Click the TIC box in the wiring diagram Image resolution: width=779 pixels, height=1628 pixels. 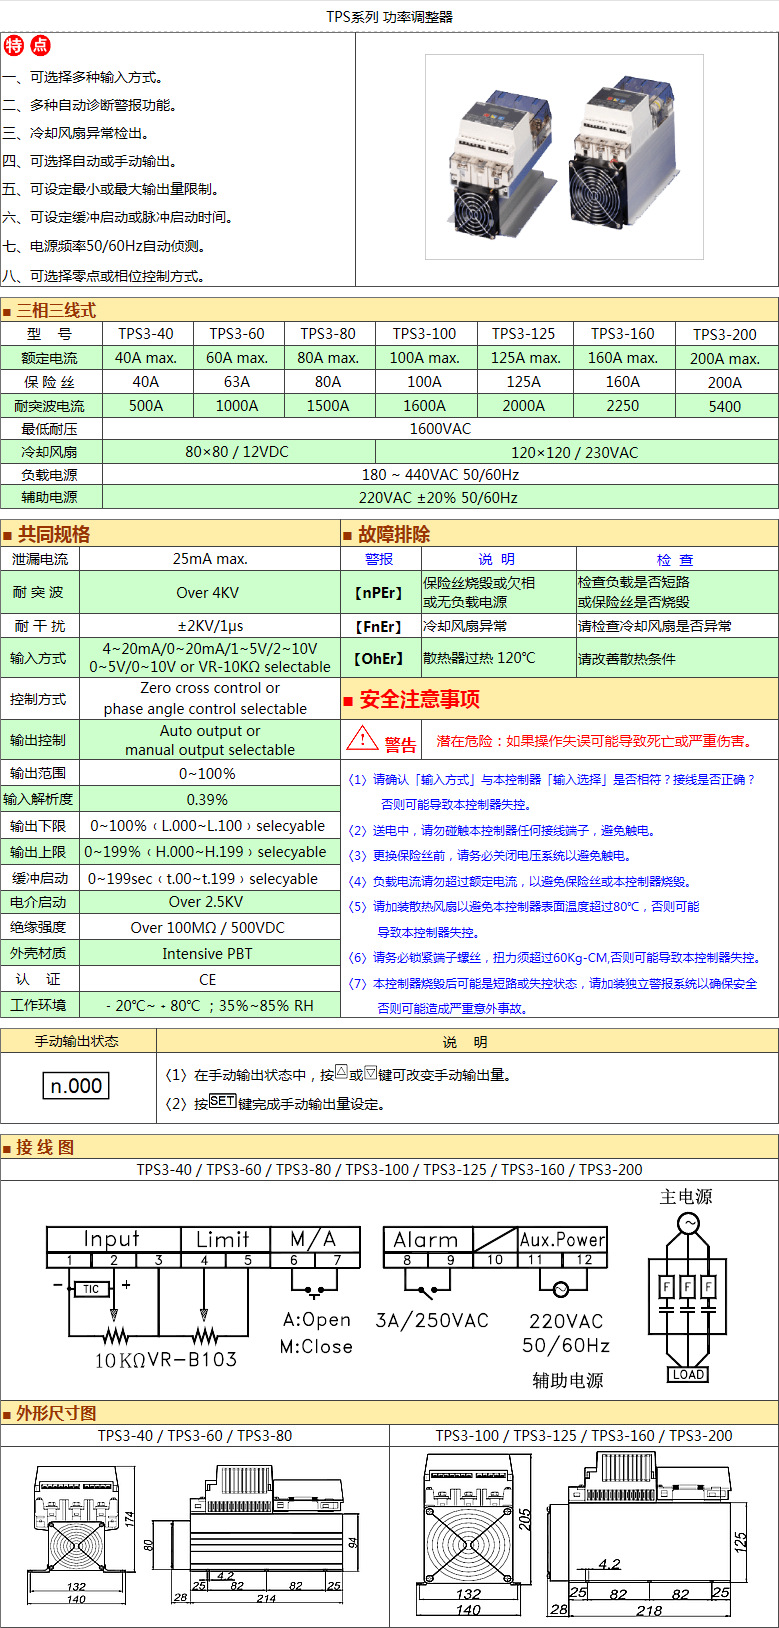click(x=91, y=1289)
